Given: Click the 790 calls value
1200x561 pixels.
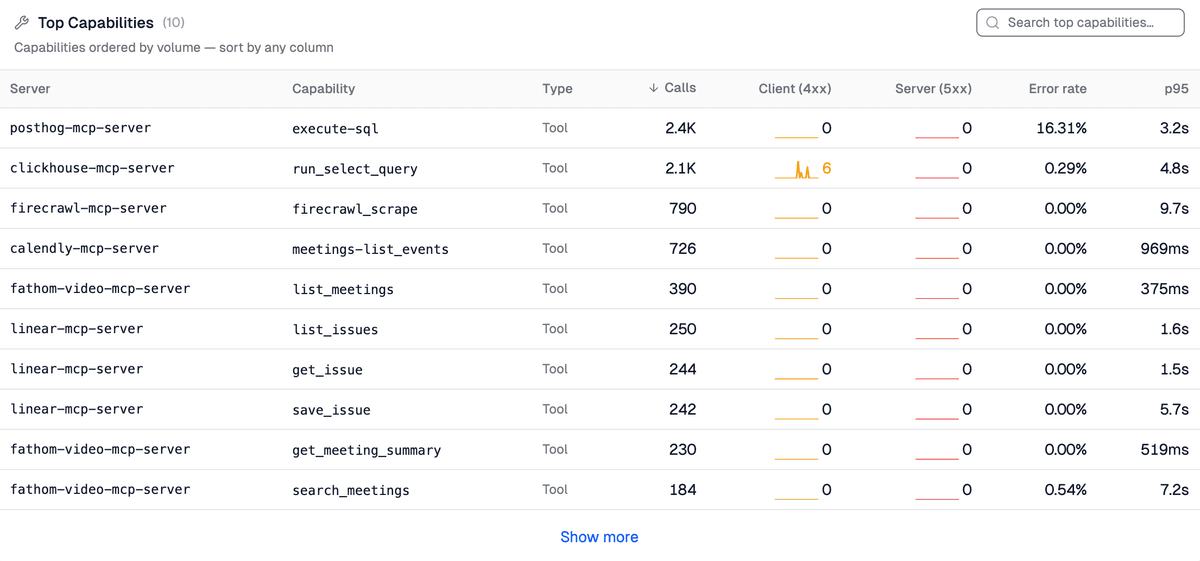Looking at the screenshot, I should [683, 208].
